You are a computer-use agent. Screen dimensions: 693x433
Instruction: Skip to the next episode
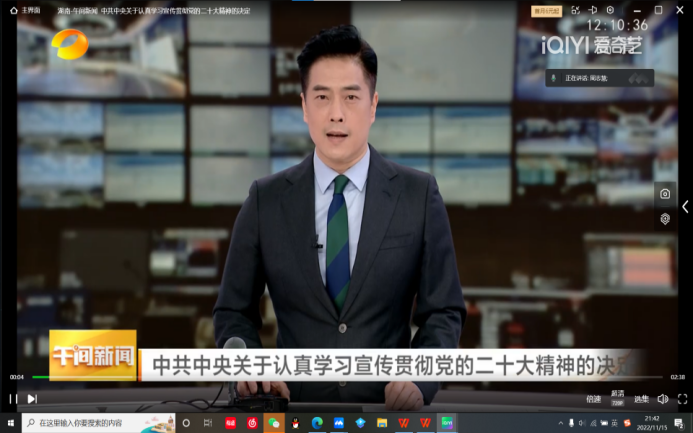click(x=32, y=398)
